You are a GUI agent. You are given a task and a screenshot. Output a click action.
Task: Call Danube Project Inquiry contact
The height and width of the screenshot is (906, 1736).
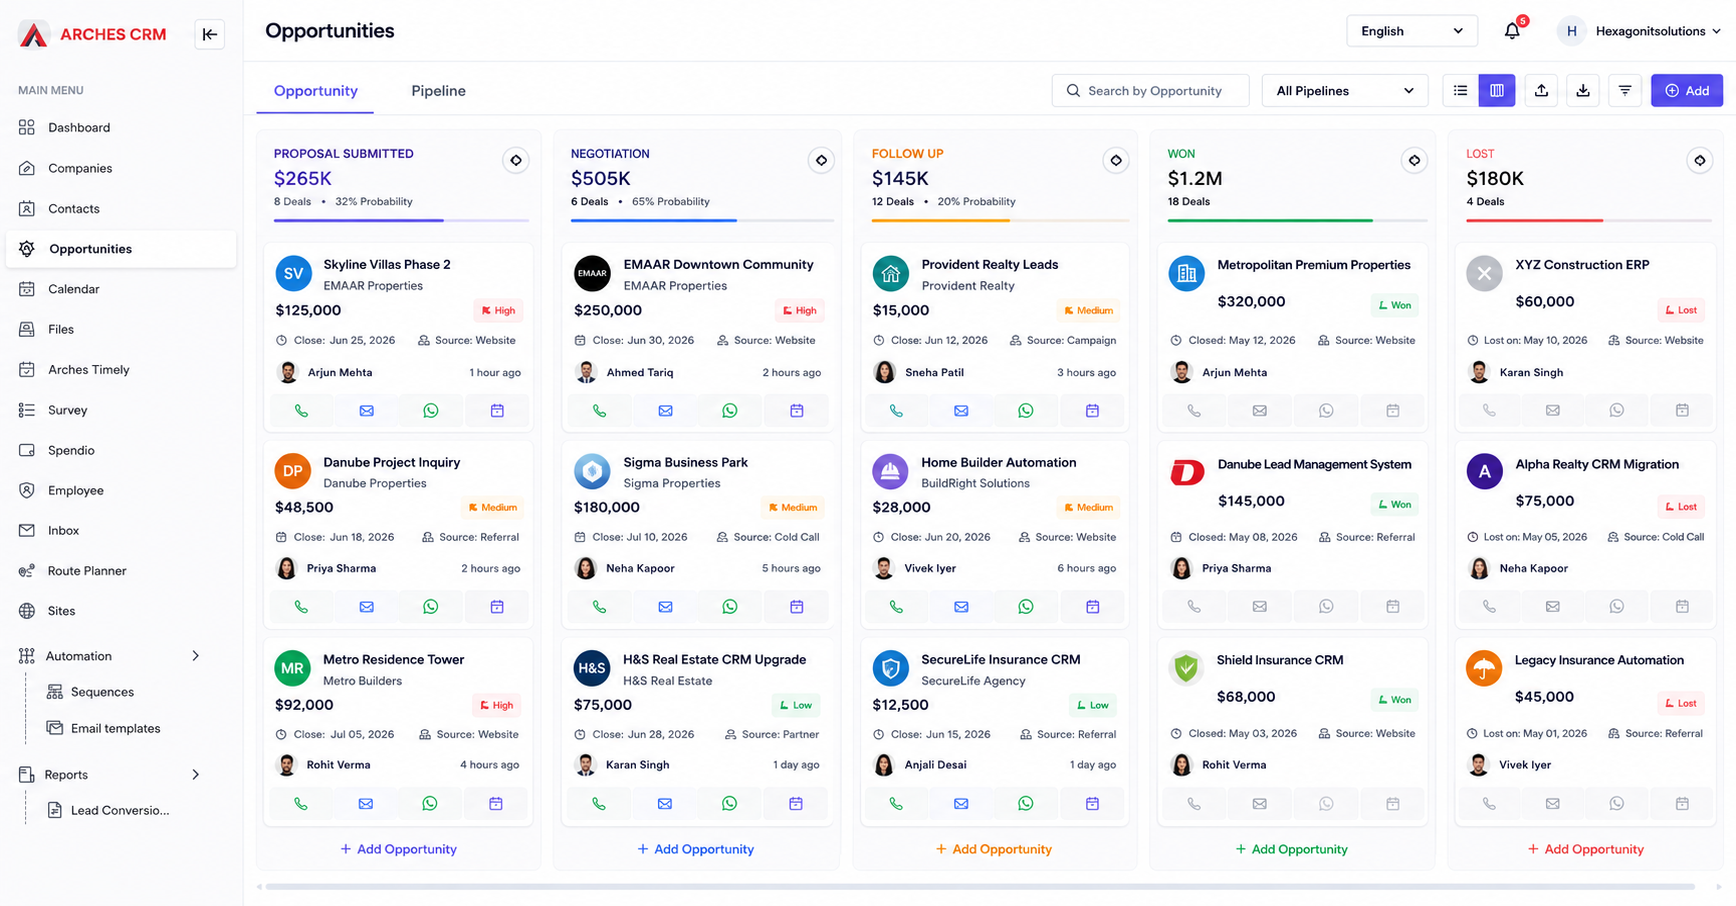(301, 607)
